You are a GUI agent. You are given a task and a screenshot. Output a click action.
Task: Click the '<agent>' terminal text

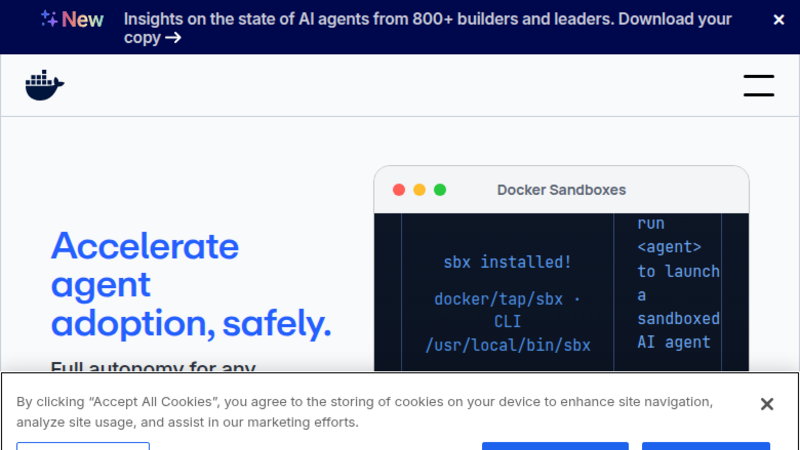(669, 247)
